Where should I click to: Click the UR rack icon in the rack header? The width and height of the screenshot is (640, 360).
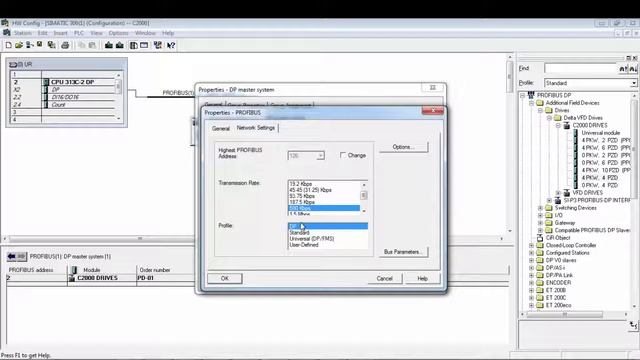click(13, 64)
